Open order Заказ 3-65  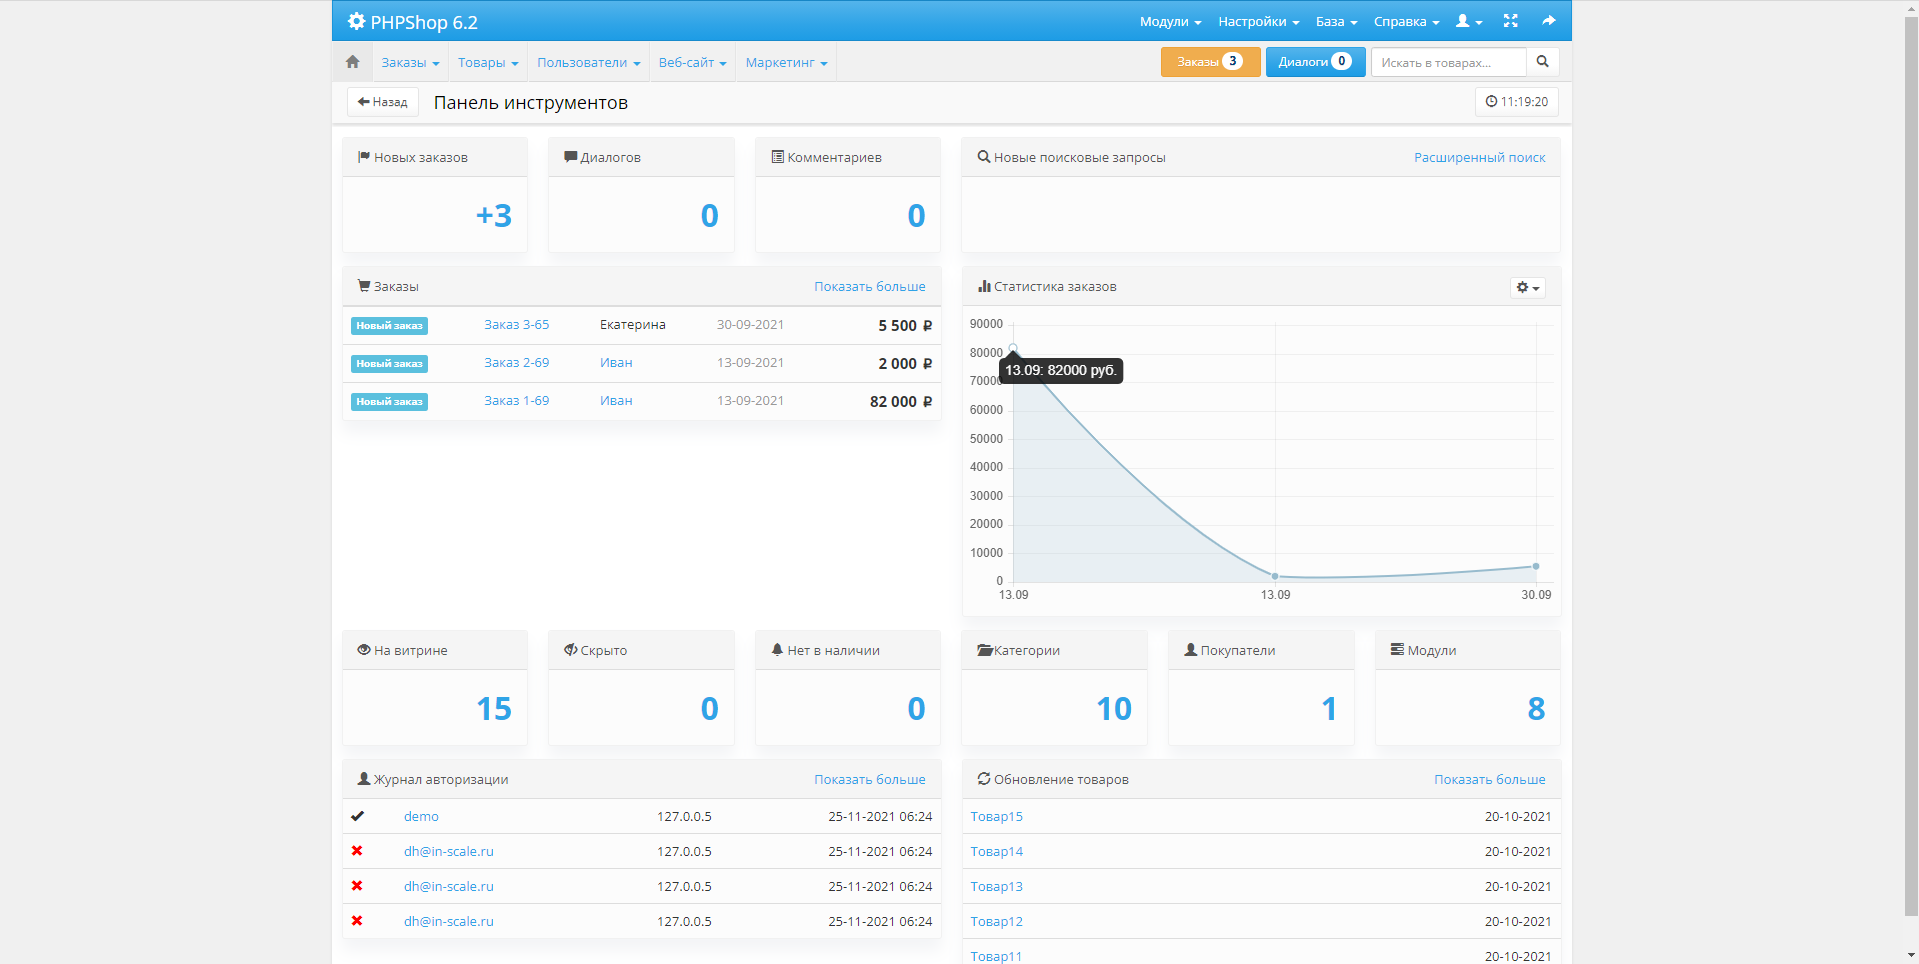click(x=516, y=325)
